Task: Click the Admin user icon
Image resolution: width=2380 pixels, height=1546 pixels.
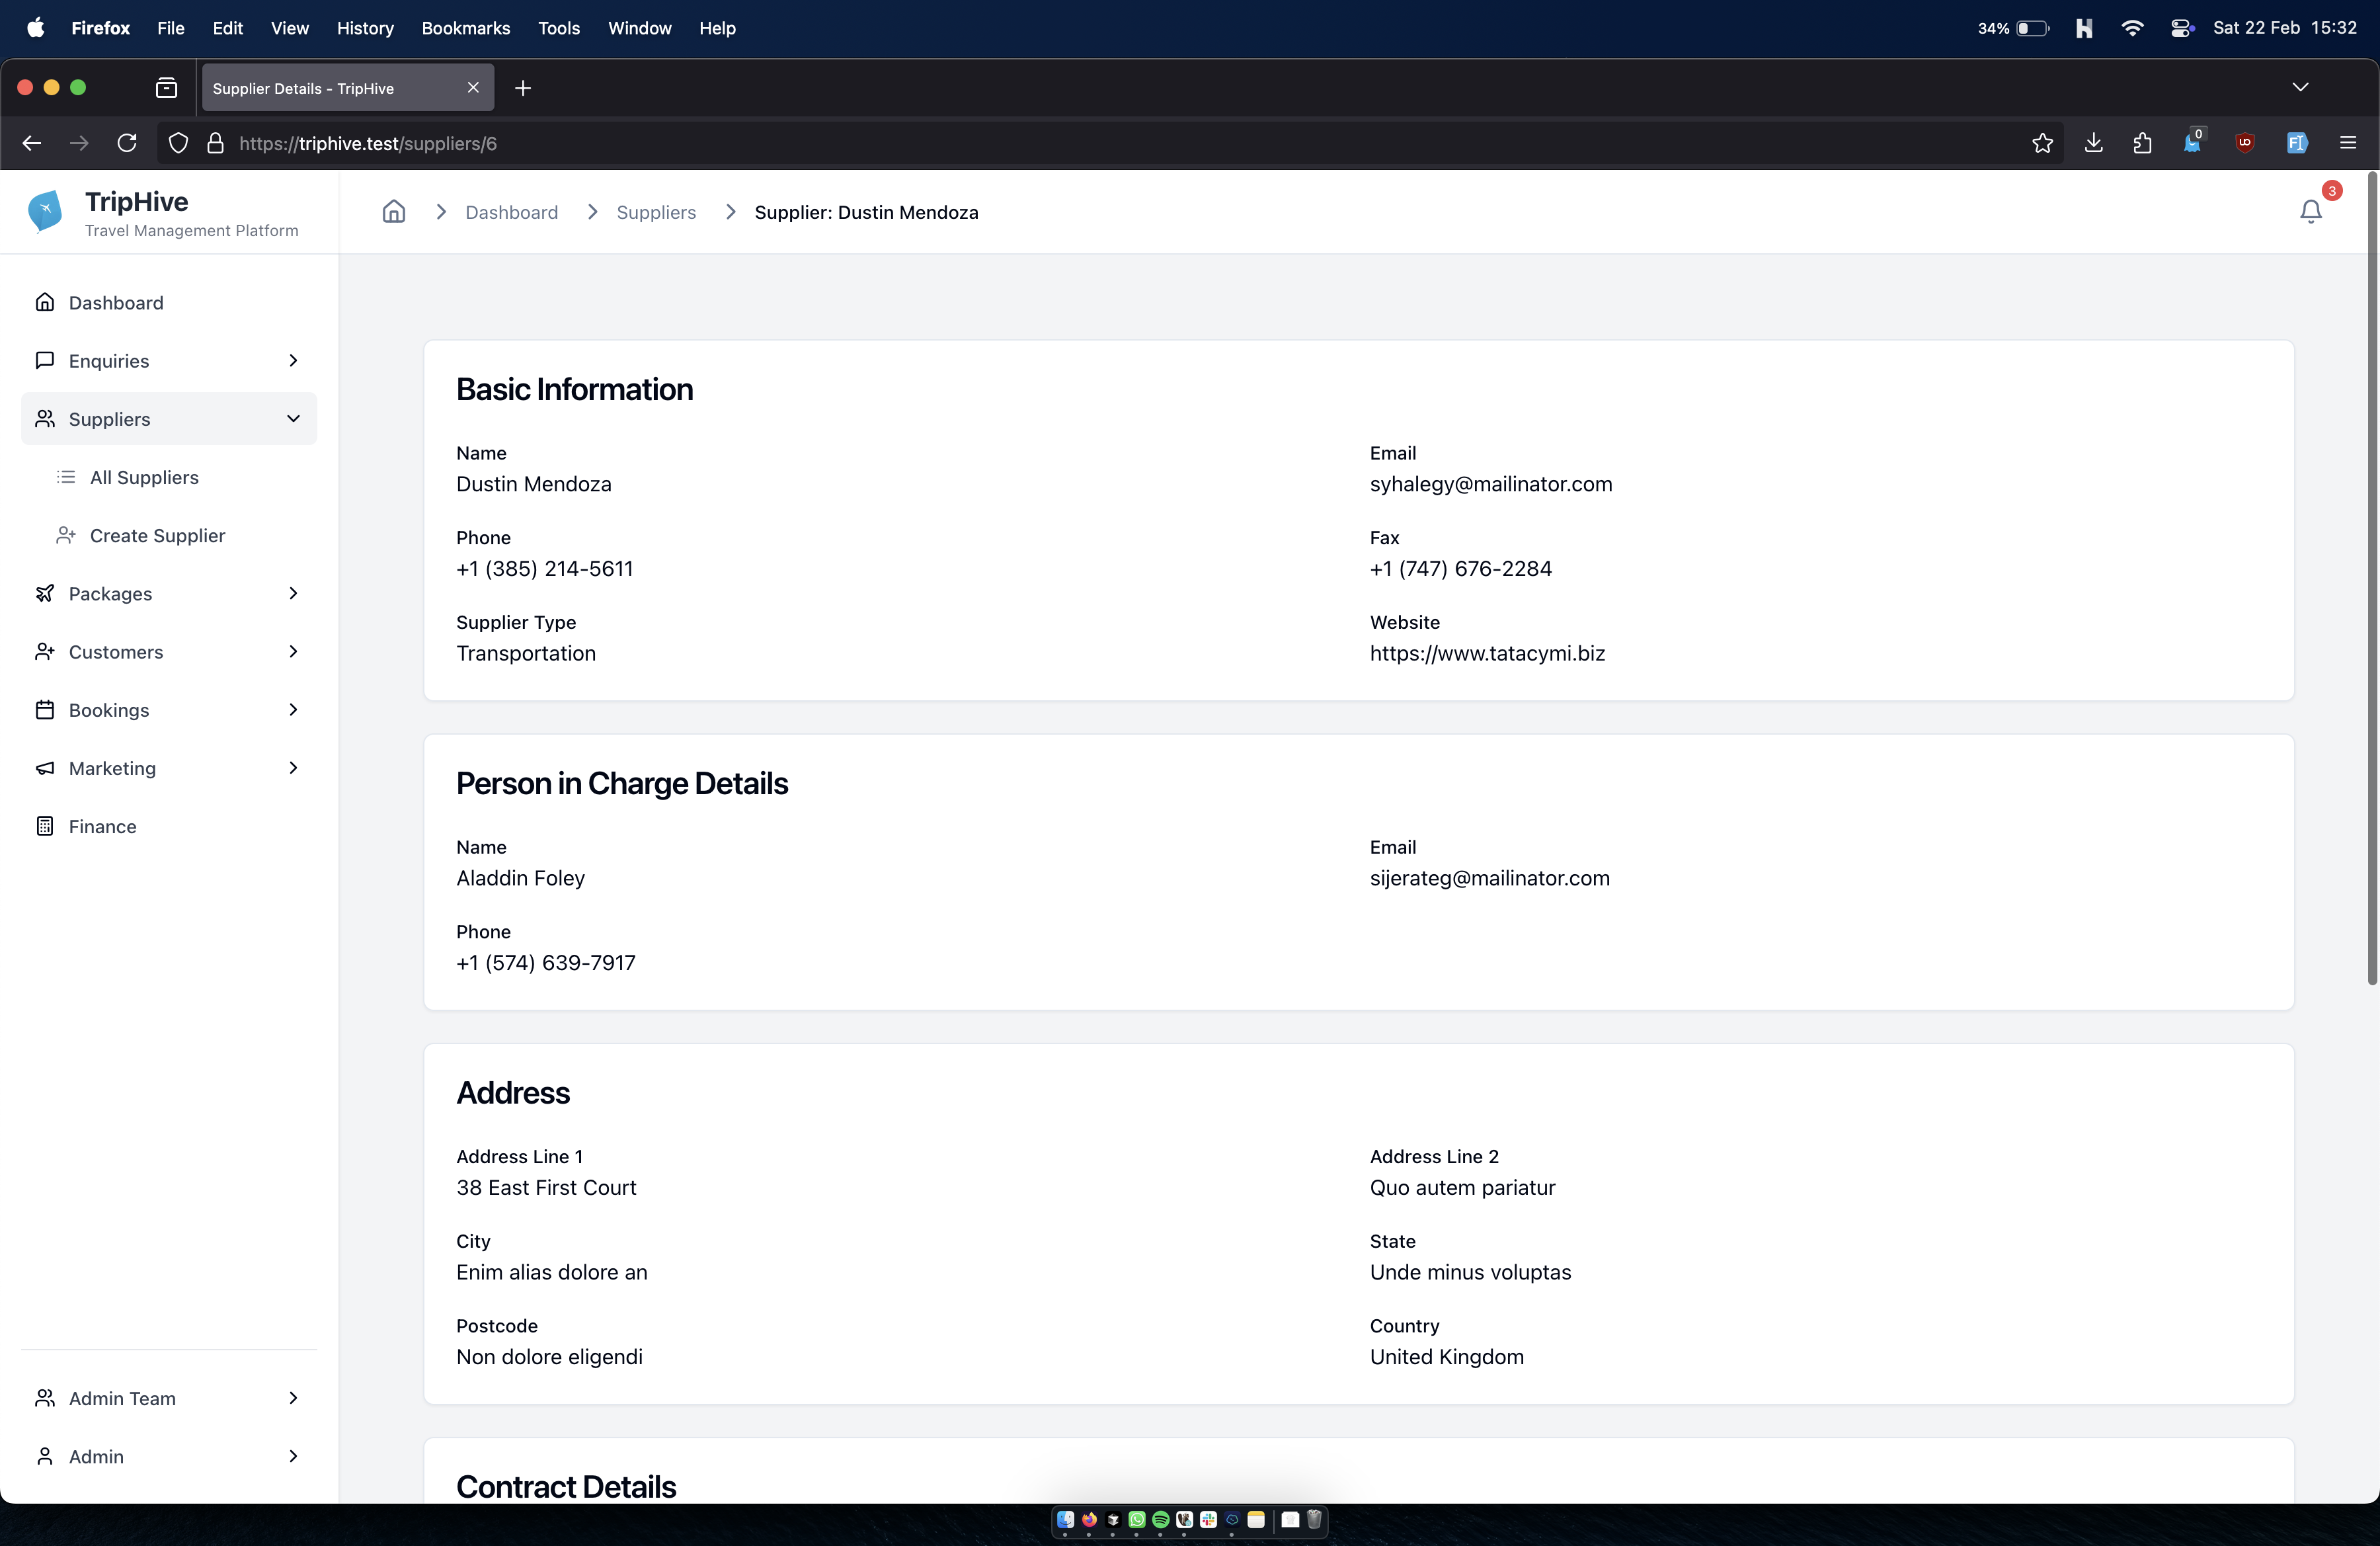Action: (45, 1456)
